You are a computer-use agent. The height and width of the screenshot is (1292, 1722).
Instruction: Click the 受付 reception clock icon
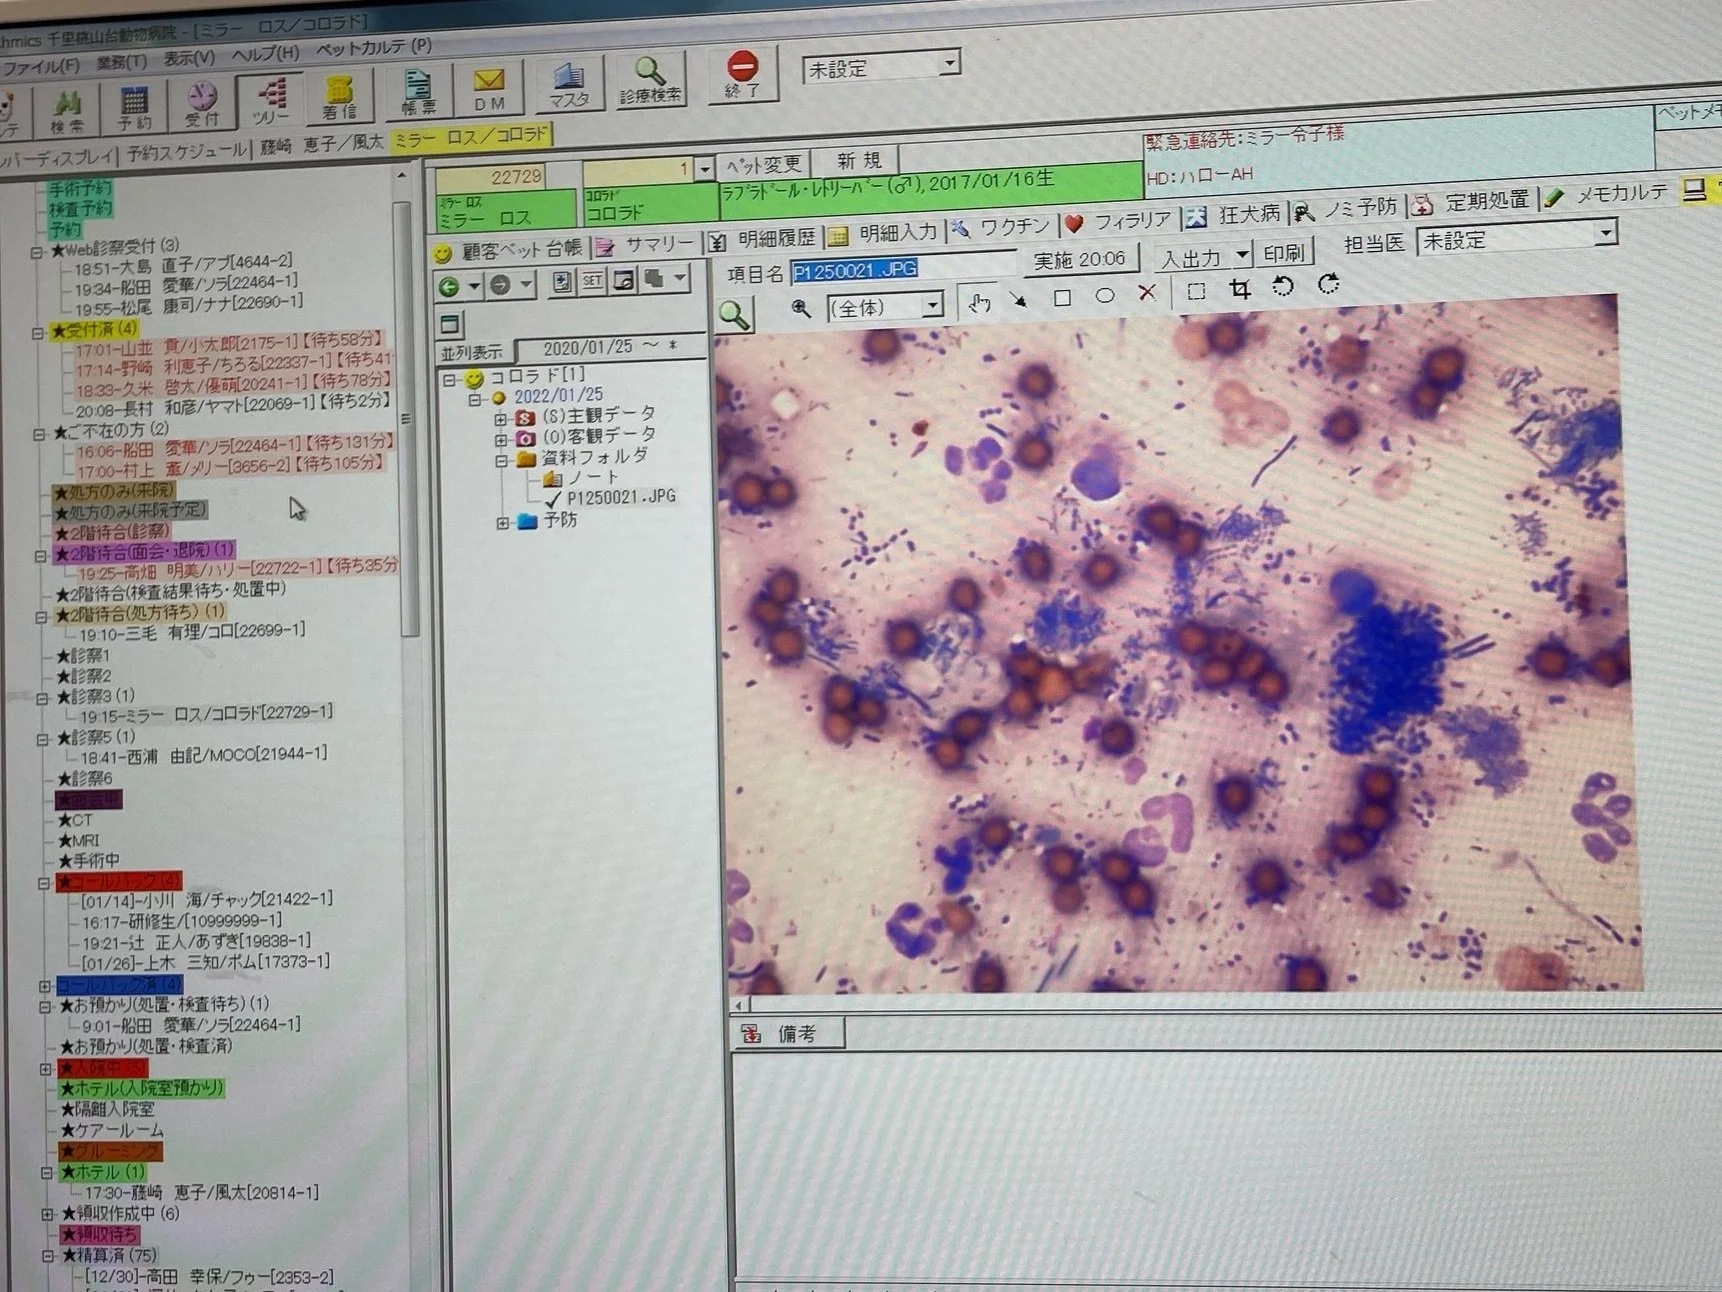(201, 105)
